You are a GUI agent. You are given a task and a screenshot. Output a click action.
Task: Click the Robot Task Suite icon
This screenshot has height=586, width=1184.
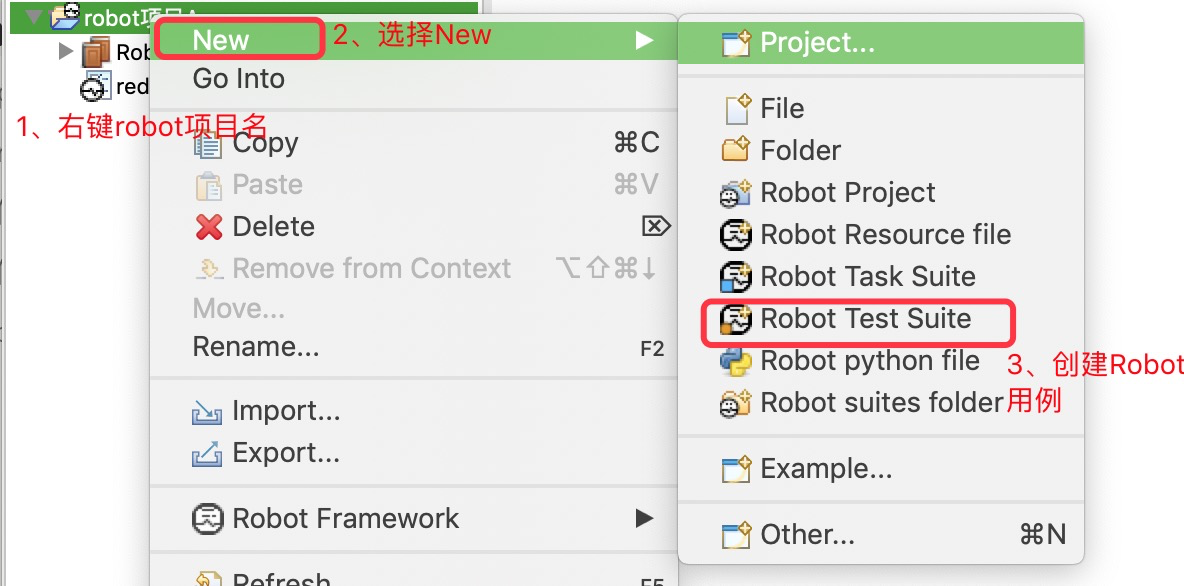coord(736,277)
